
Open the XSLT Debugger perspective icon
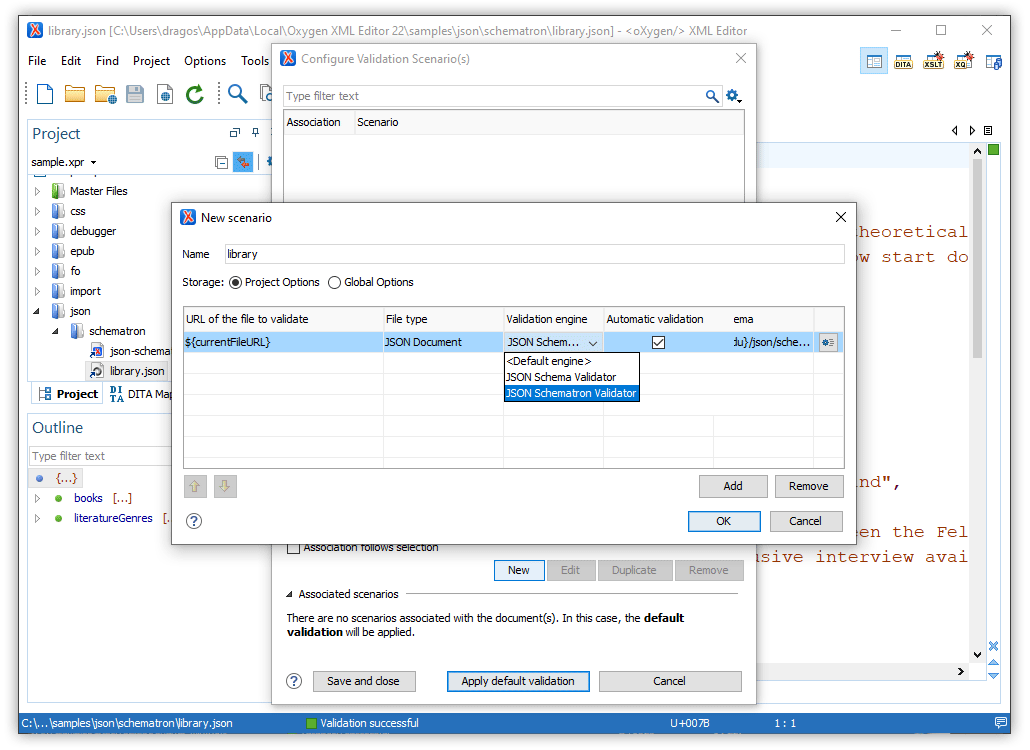tap(933, 61)
